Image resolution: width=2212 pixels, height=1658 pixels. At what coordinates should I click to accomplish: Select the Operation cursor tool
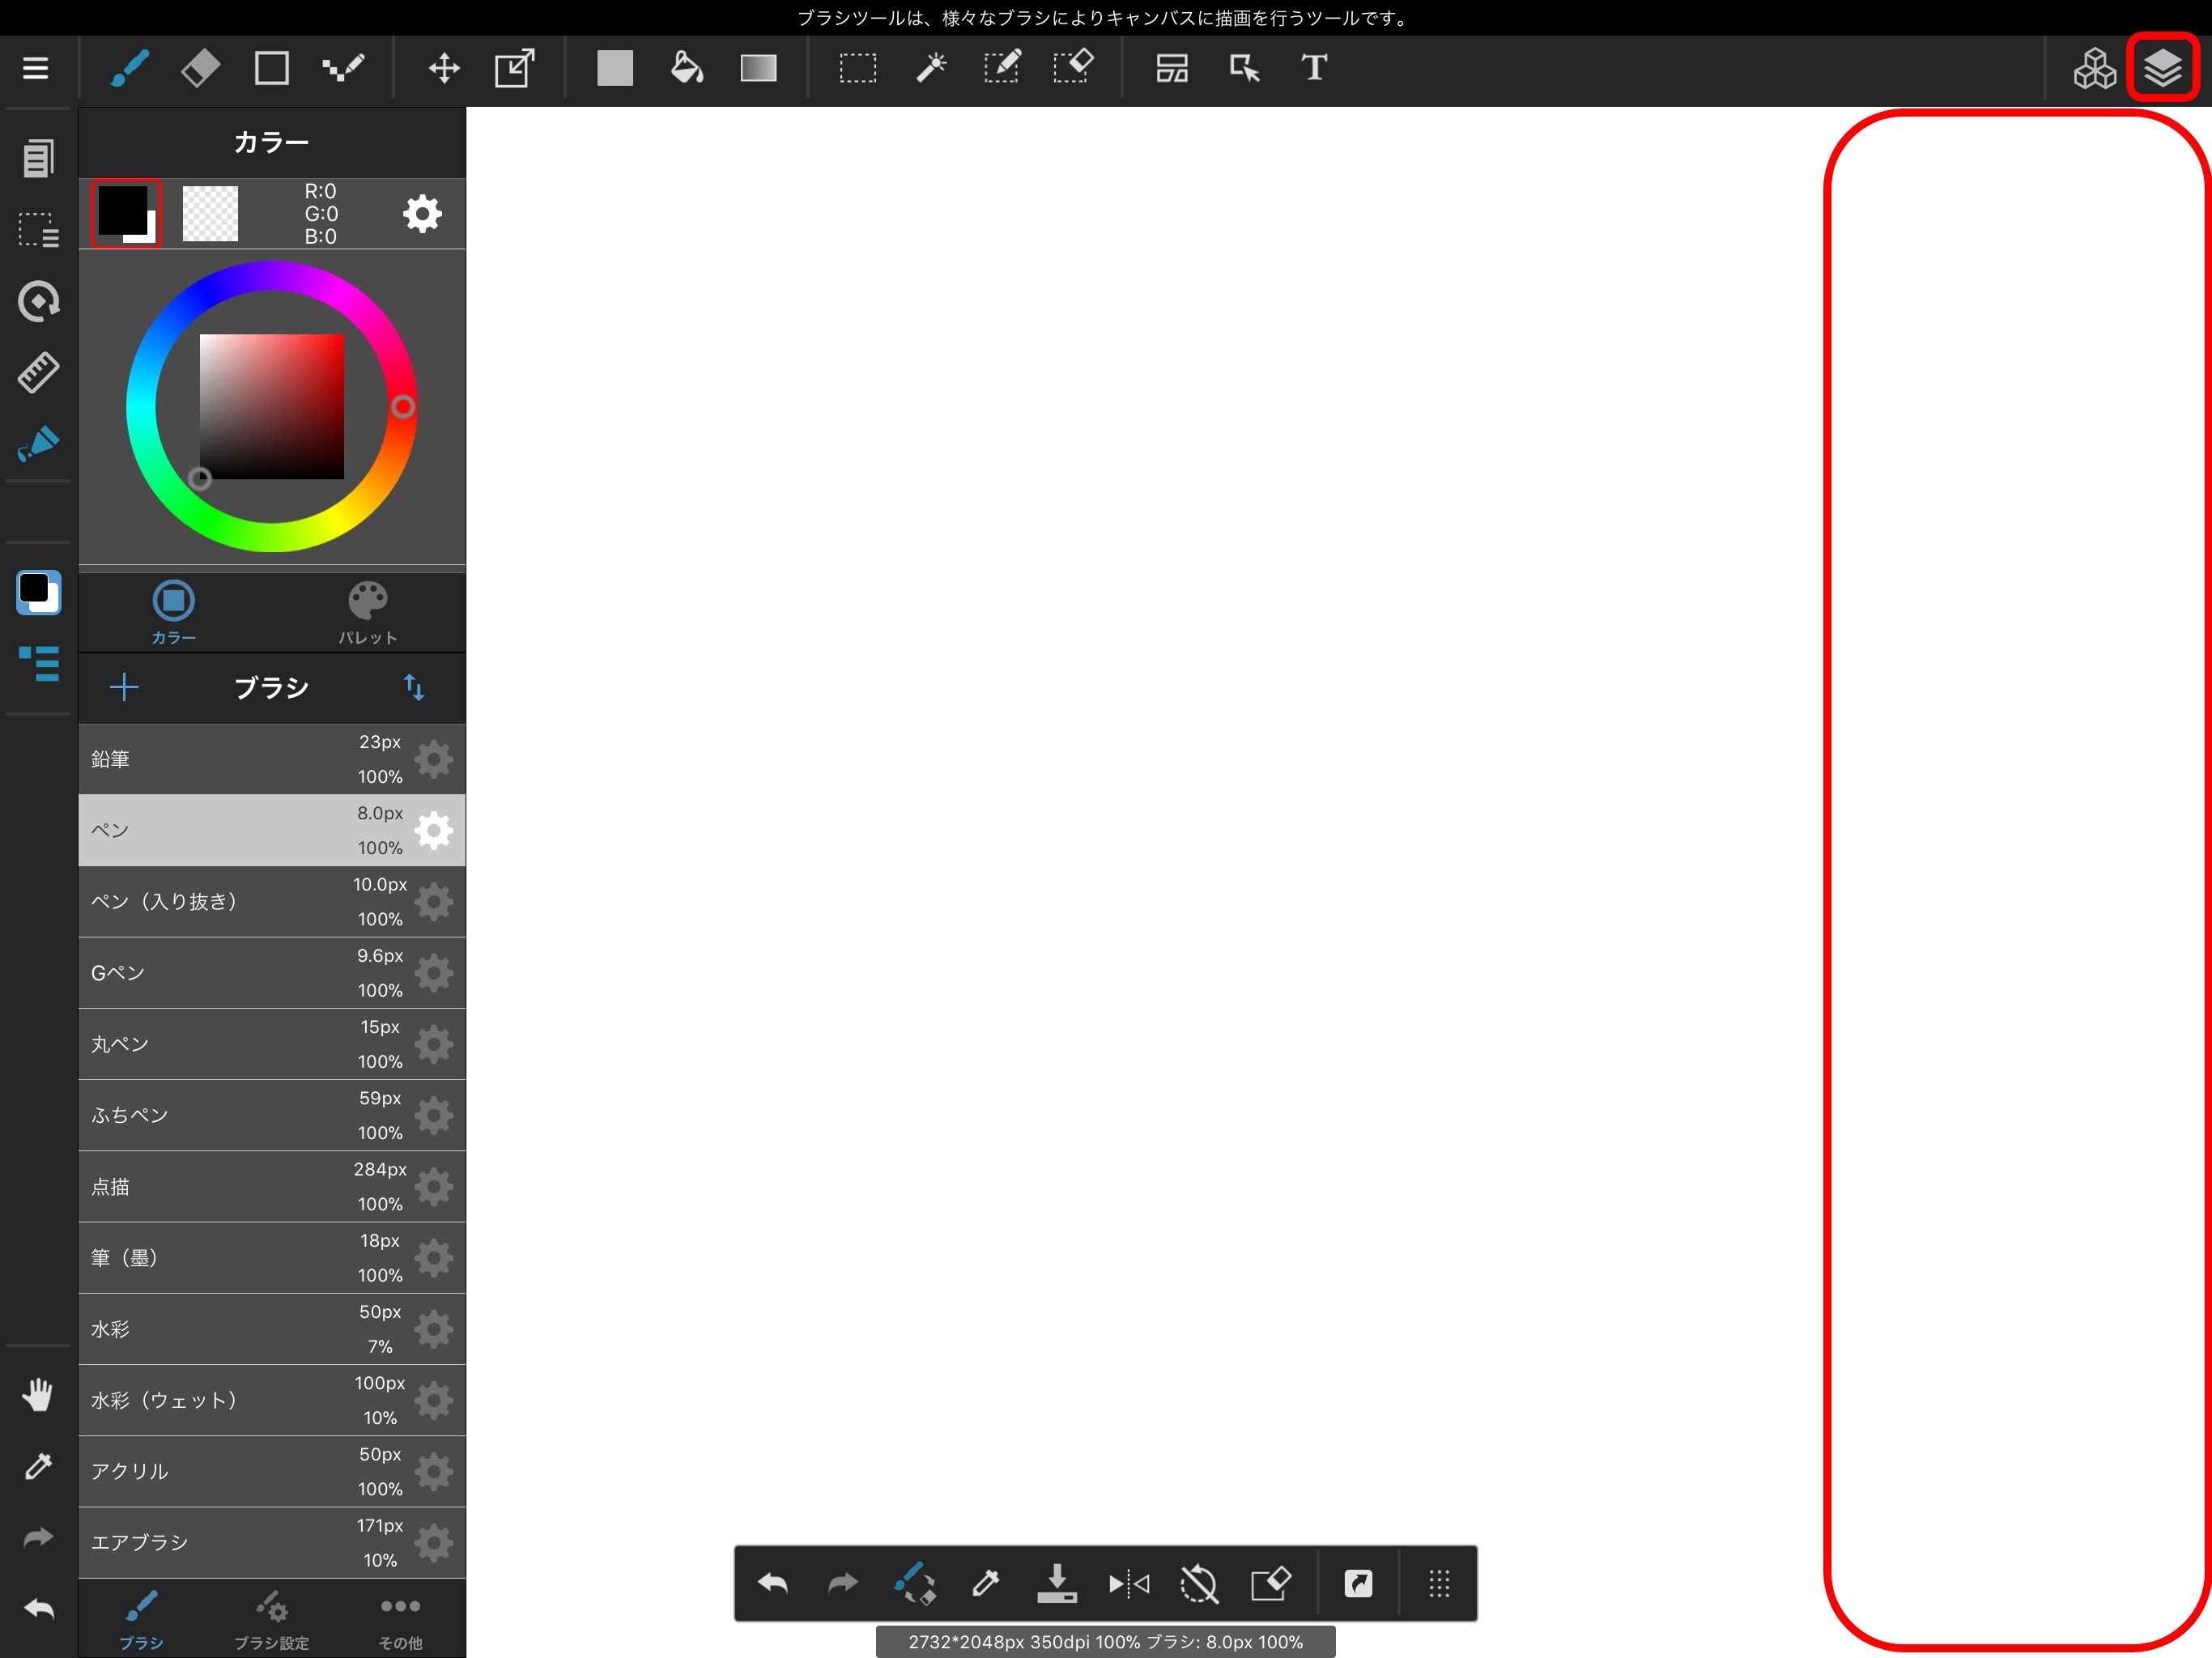(x=1244, y=68)
